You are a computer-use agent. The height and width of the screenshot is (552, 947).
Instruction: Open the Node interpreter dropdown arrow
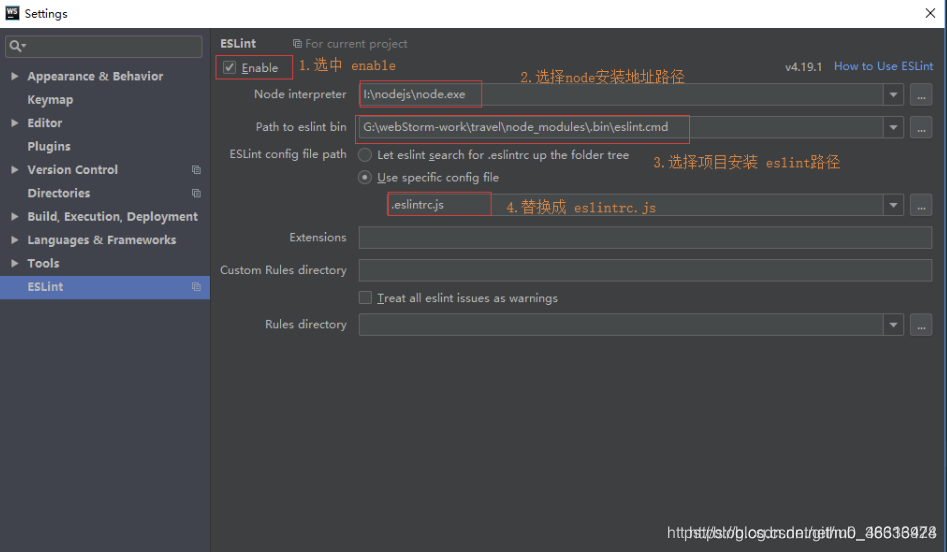[893, 95]
